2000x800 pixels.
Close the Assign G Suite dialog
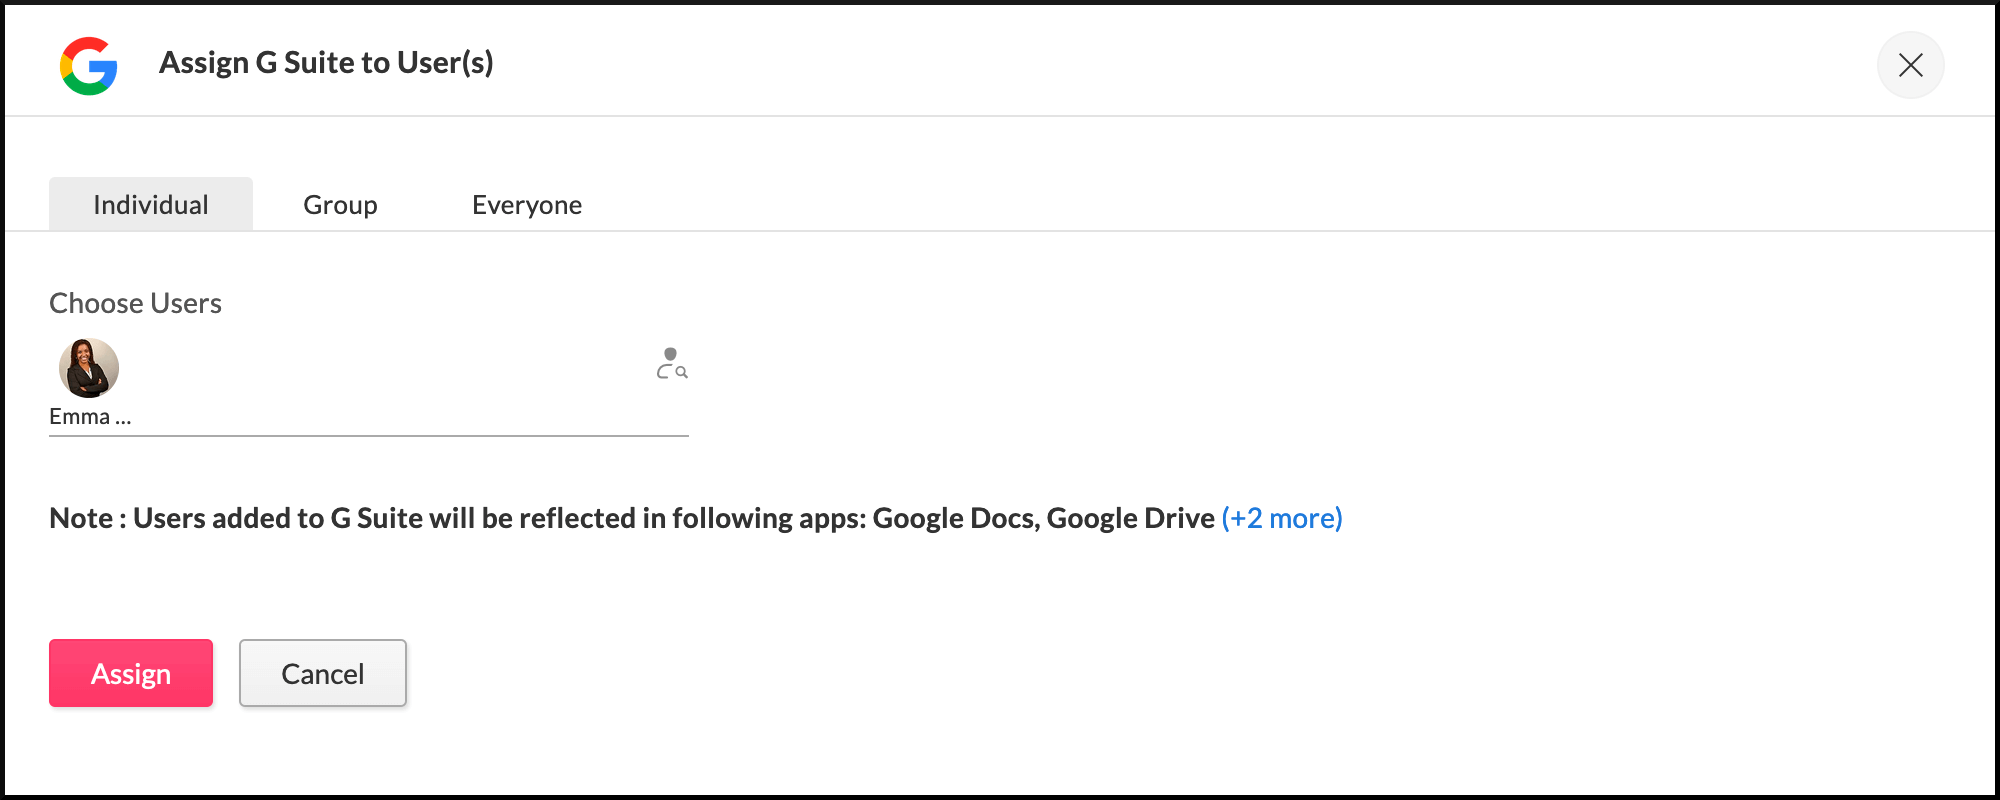pos(1910,65)
